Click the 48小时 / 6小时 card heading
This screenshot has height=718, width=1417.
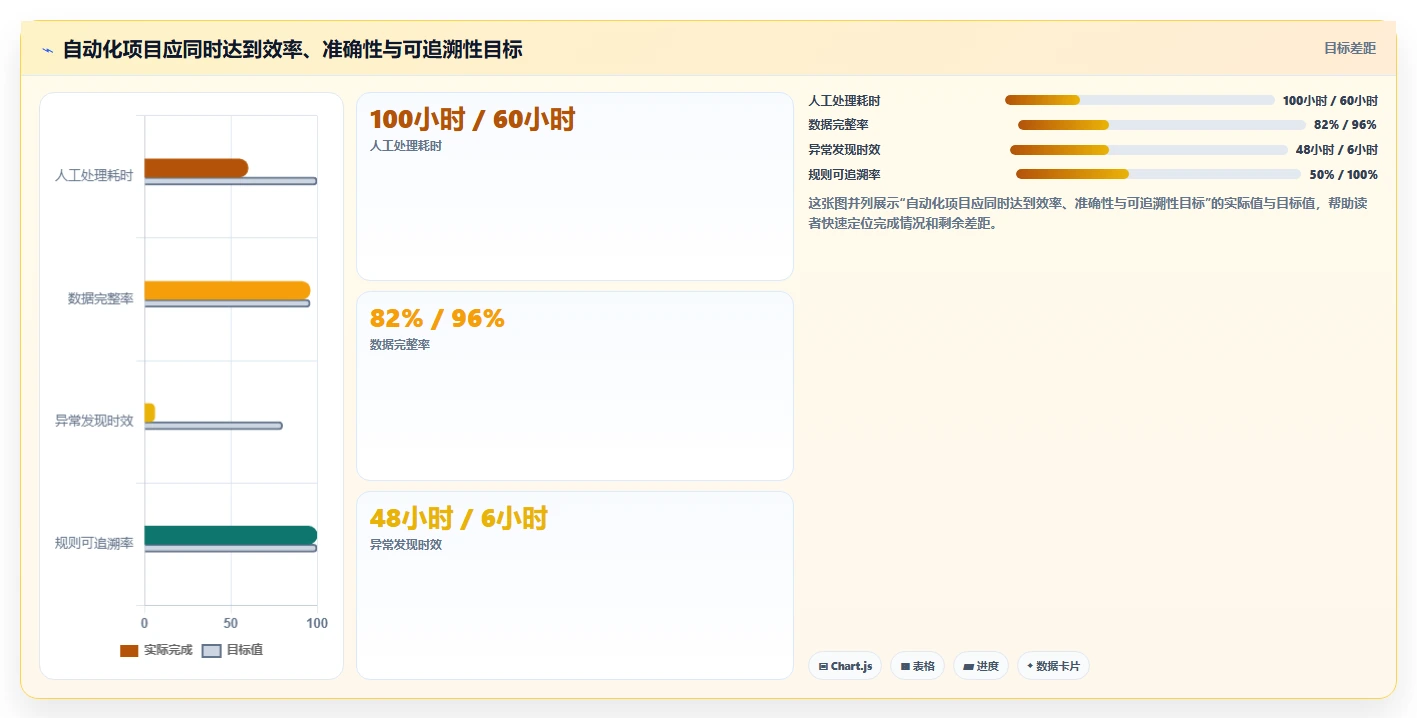[458, 518]
